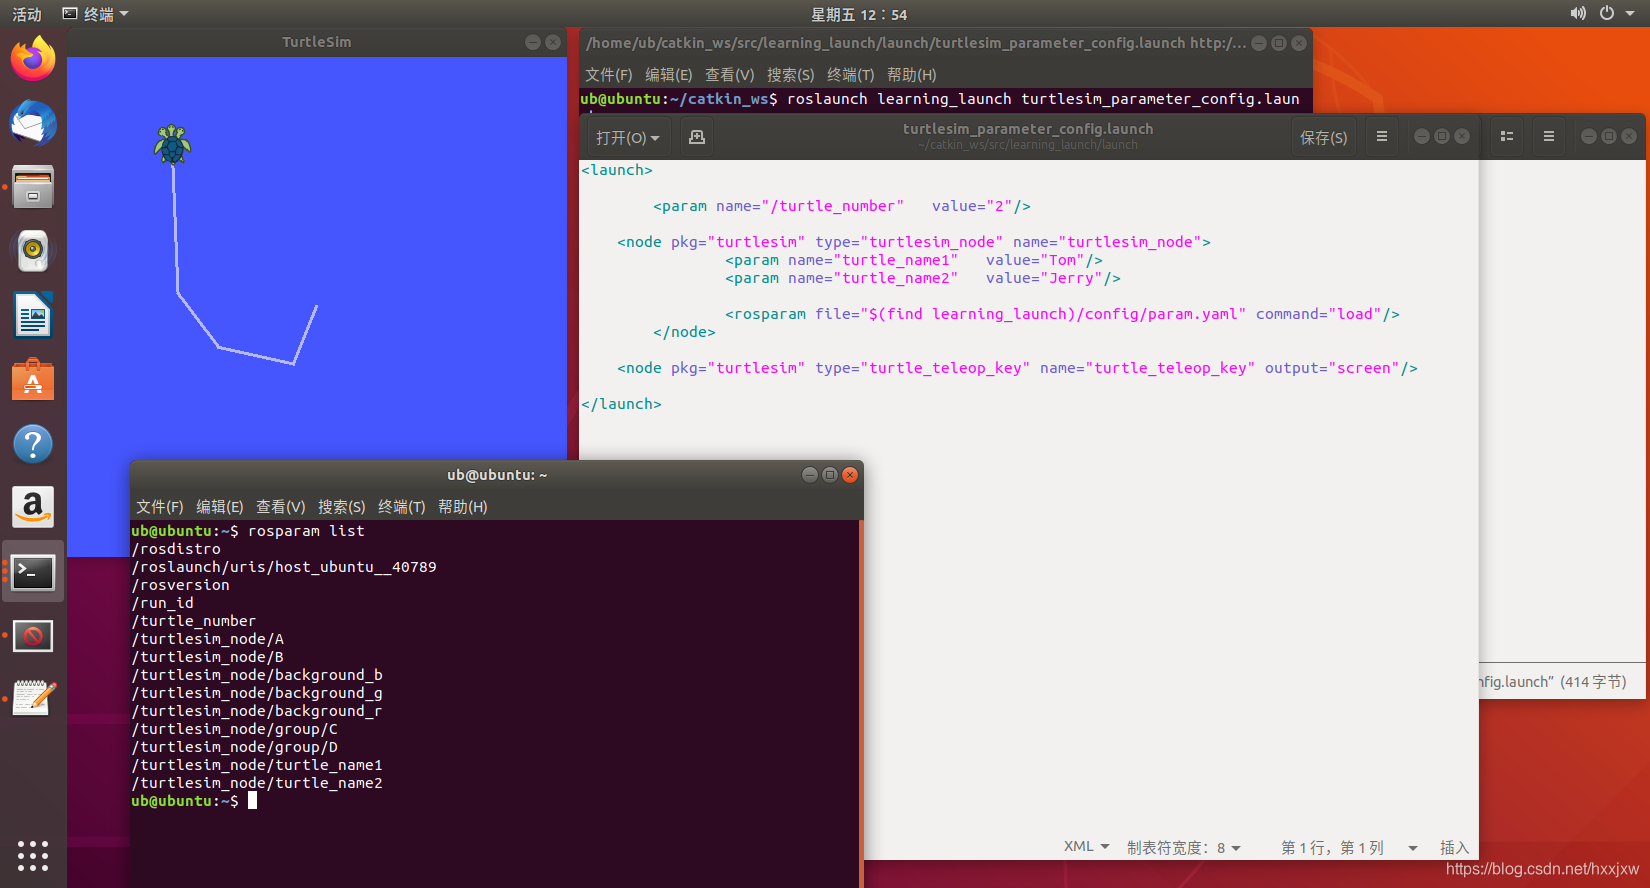Click 保存(S) save button in gedit

1324,137
